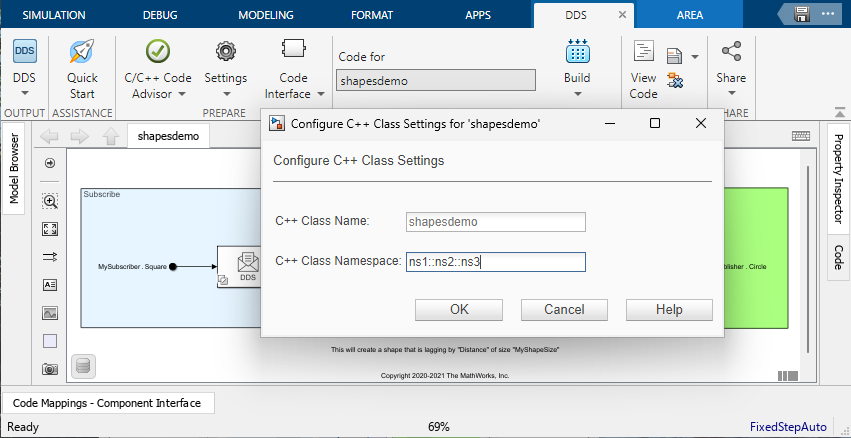Click the Code for shapesdemo field

436,80
